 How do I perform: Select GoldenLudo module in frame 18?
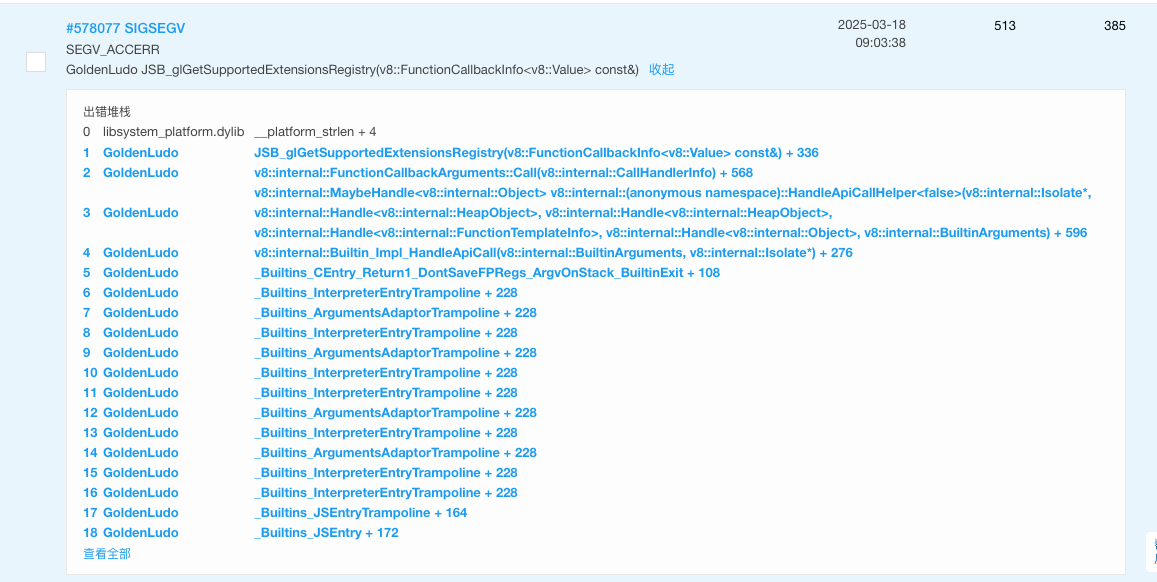(x=140, y=532)
